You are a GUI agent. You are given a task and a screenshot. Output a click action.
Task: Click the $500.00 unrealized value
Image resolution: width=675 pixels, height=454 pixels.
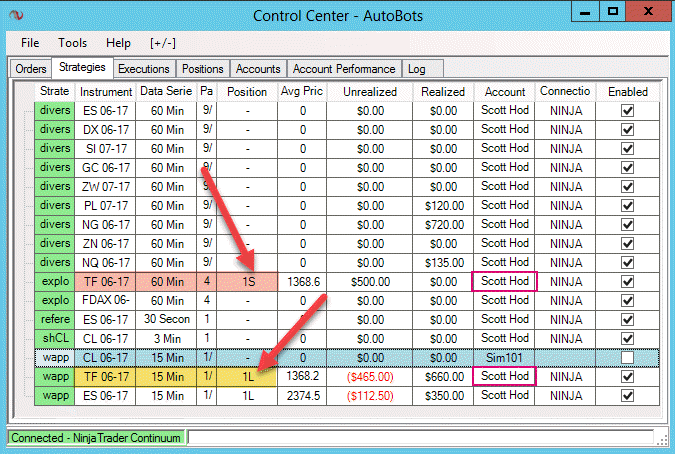pos(370,282)
